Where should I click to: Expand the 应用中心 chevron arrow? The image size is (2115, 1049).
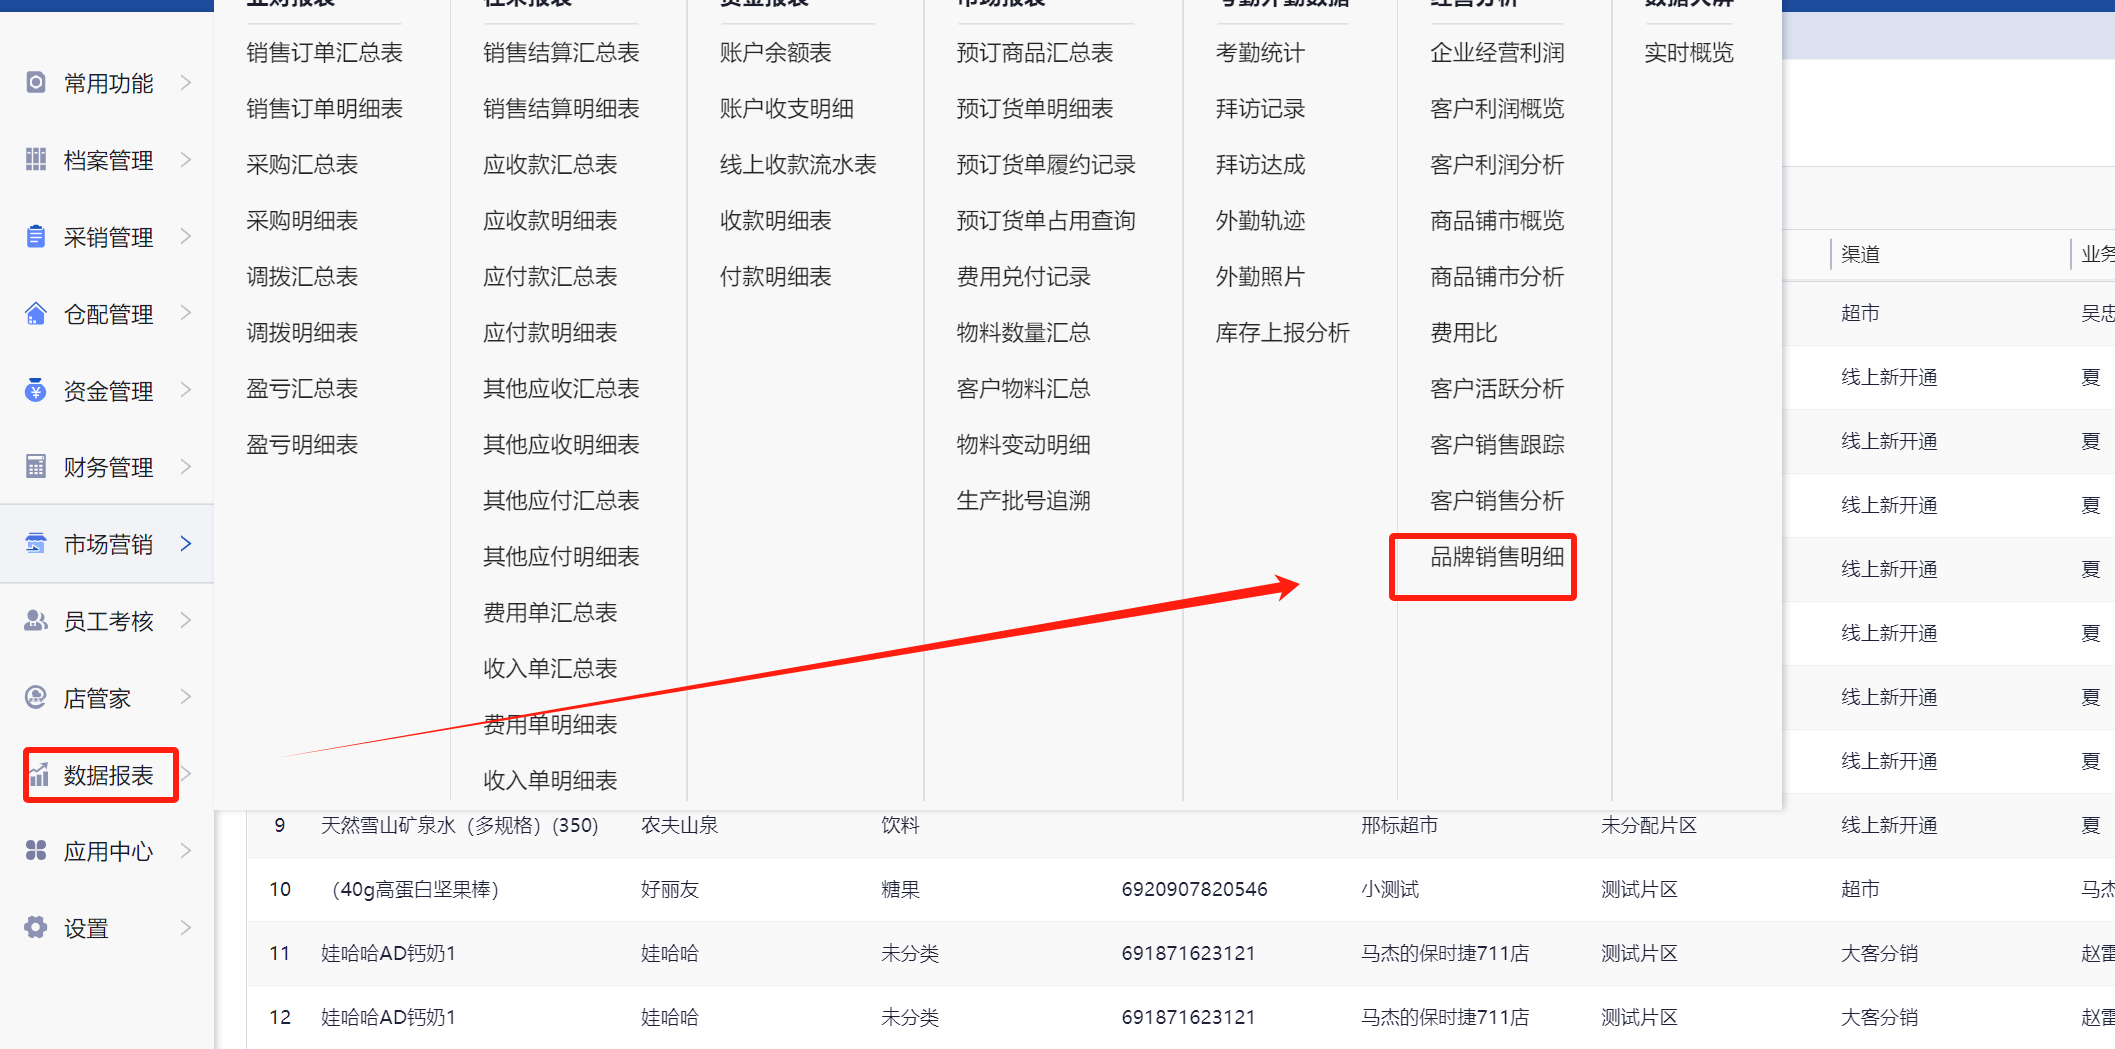click(186, 851)
